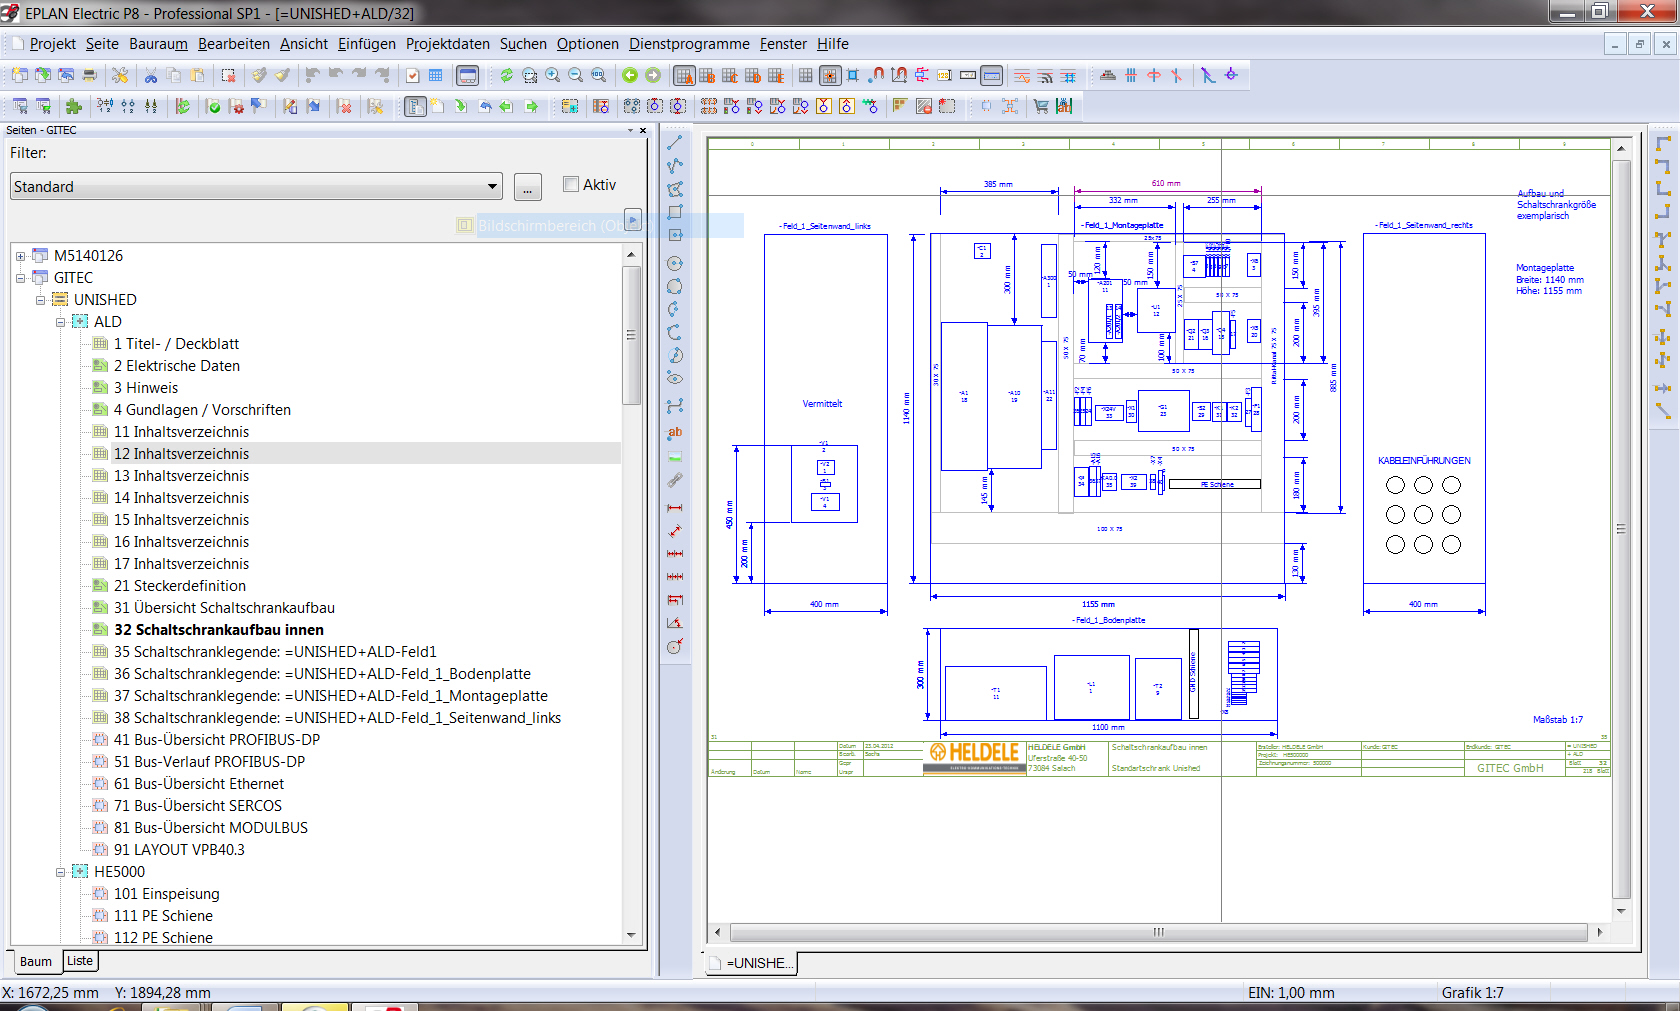Click the green refresh arrows icon
The height and width of the screenshot is (1011, 1680).
pyautogui.click(x=506, y=76)
